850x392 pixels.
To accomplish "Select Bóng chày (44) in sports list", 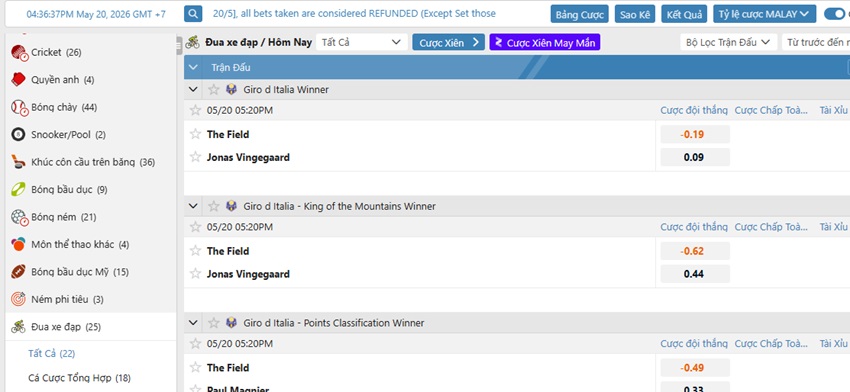I will 91,107.
